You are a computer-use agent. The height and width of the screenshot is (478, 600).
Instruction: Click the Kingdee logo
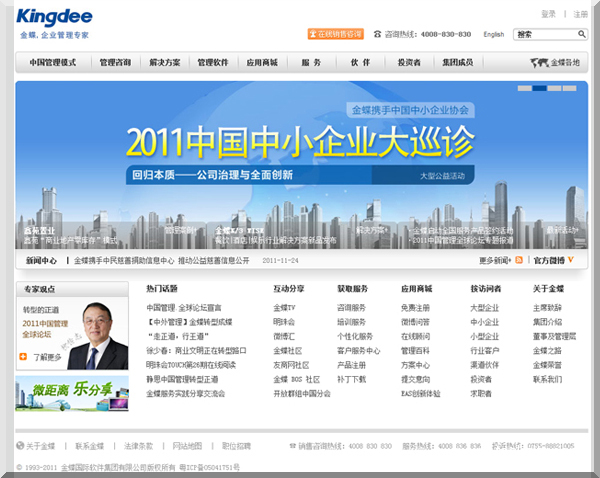point(54,17)
